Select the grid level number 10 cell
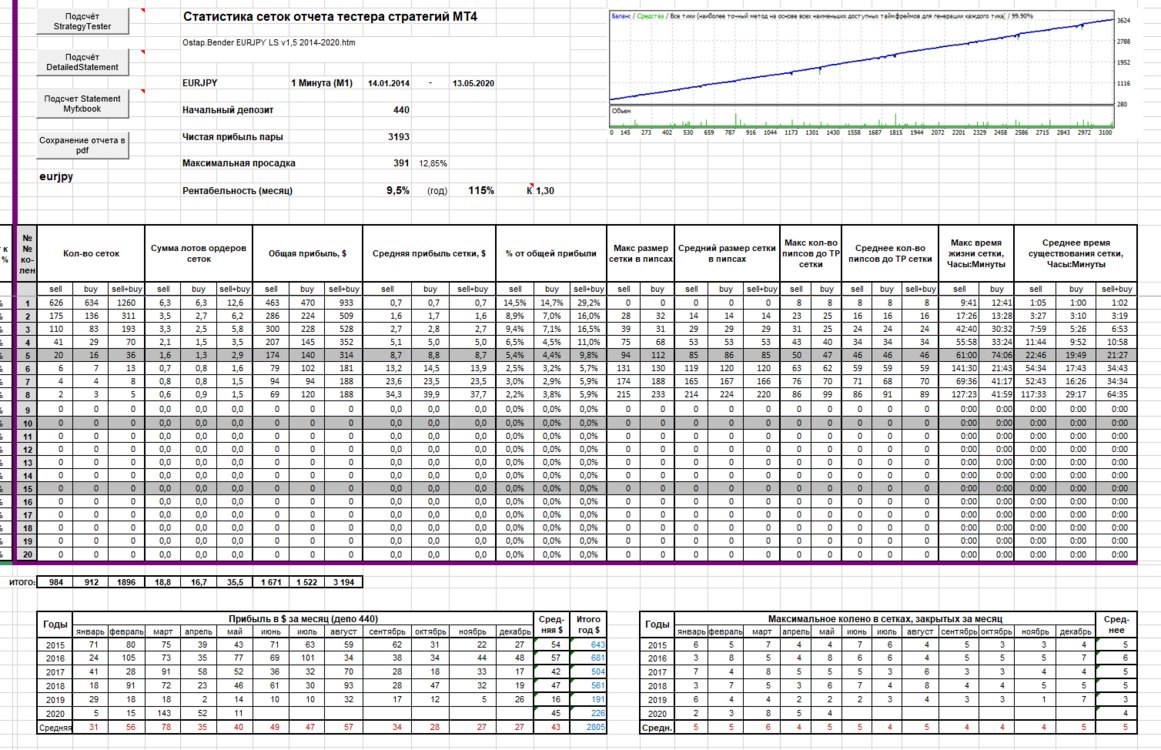This screenshot has height=750, width=1161. [27, 423]
